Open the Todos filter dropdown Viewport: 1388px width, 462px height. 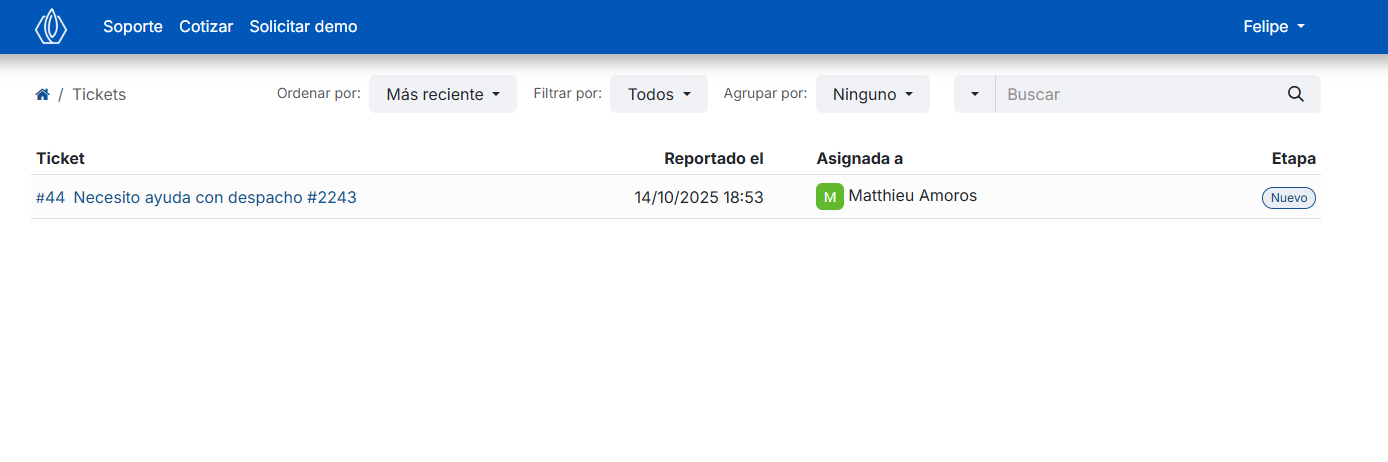pyautogui.click(x=659, y=94)
